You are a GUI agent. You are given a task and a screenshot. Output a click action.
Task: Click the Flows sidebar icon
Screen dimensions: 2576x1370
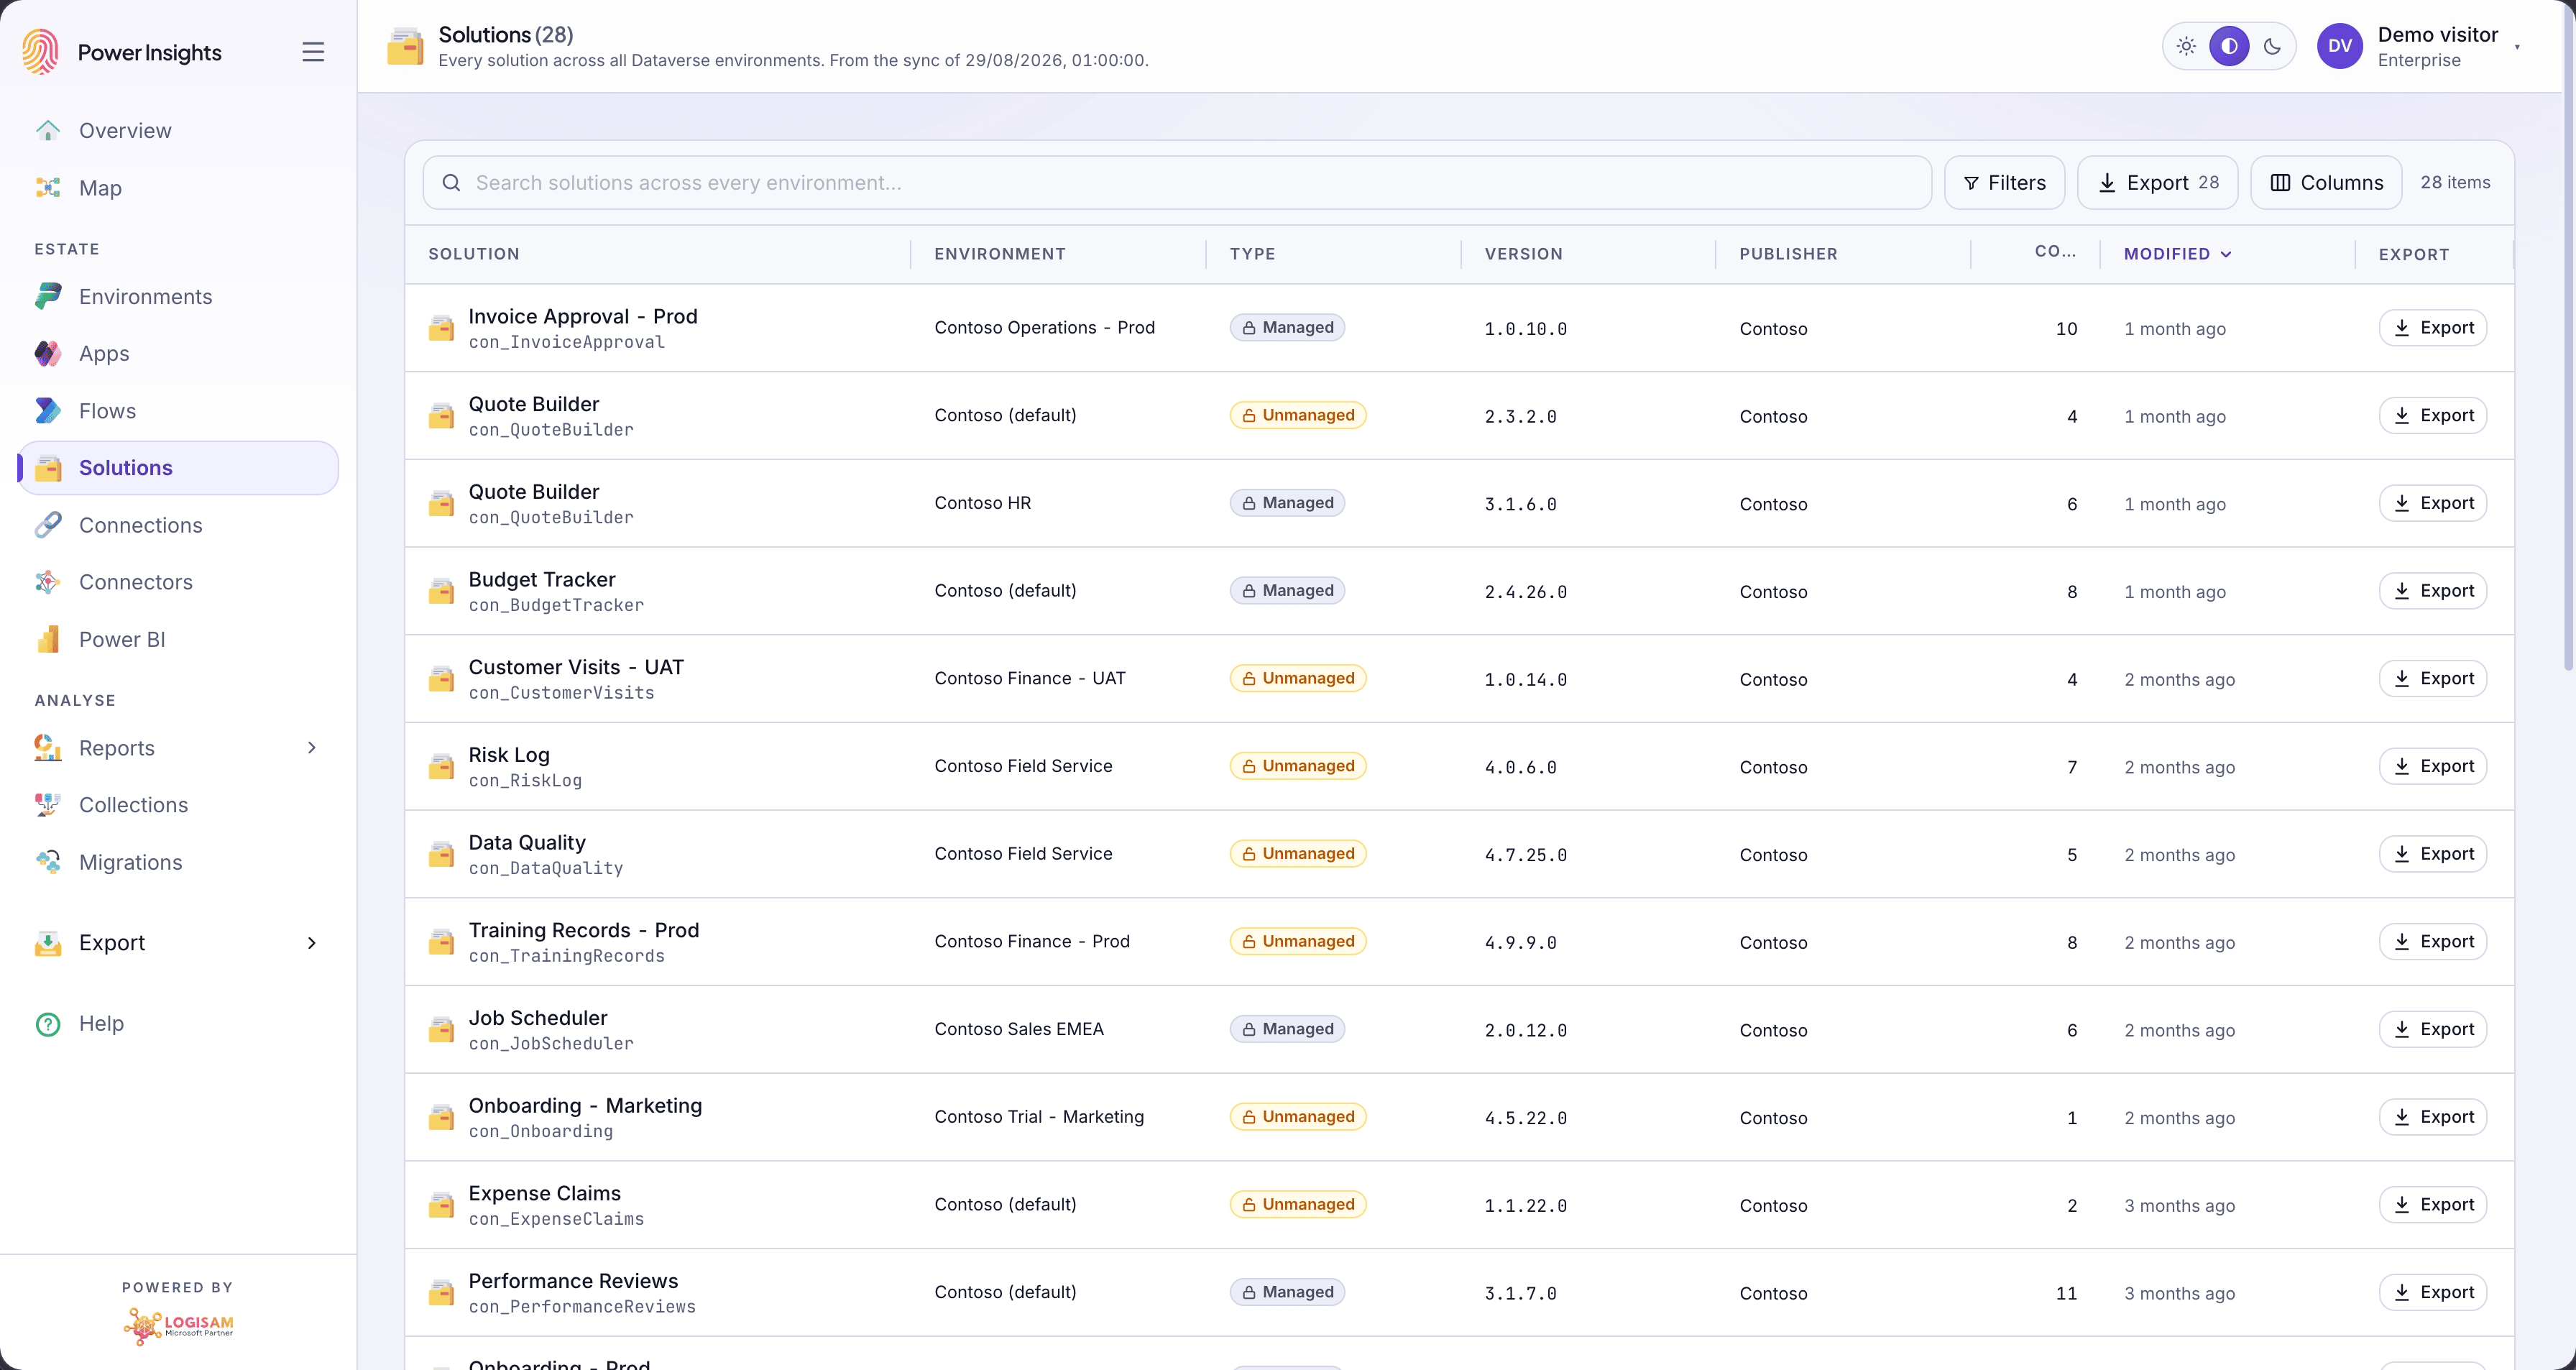48,411
